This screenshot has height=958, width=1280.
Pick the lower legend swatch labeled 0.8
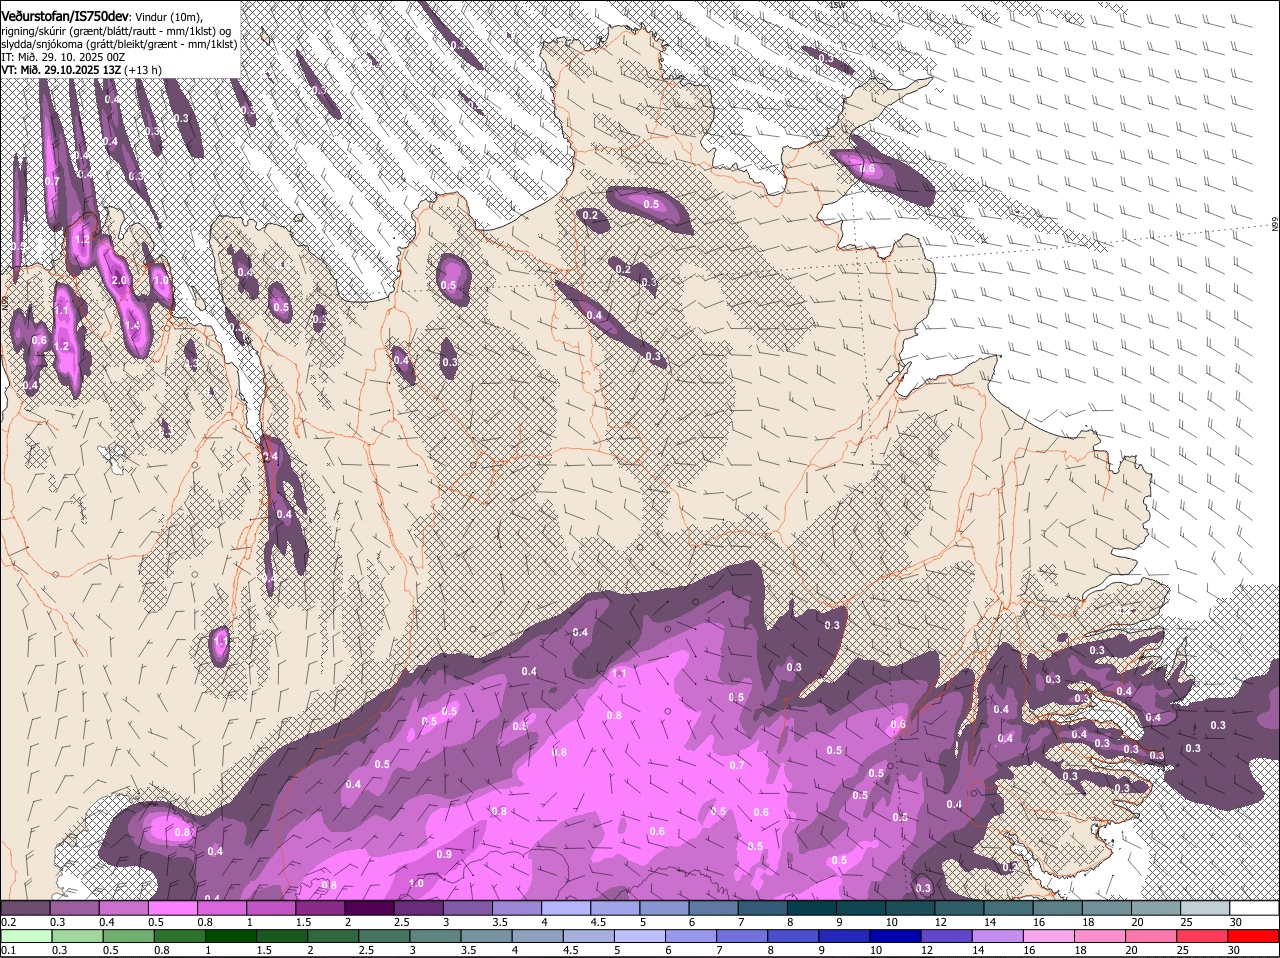tap(180, 936)
